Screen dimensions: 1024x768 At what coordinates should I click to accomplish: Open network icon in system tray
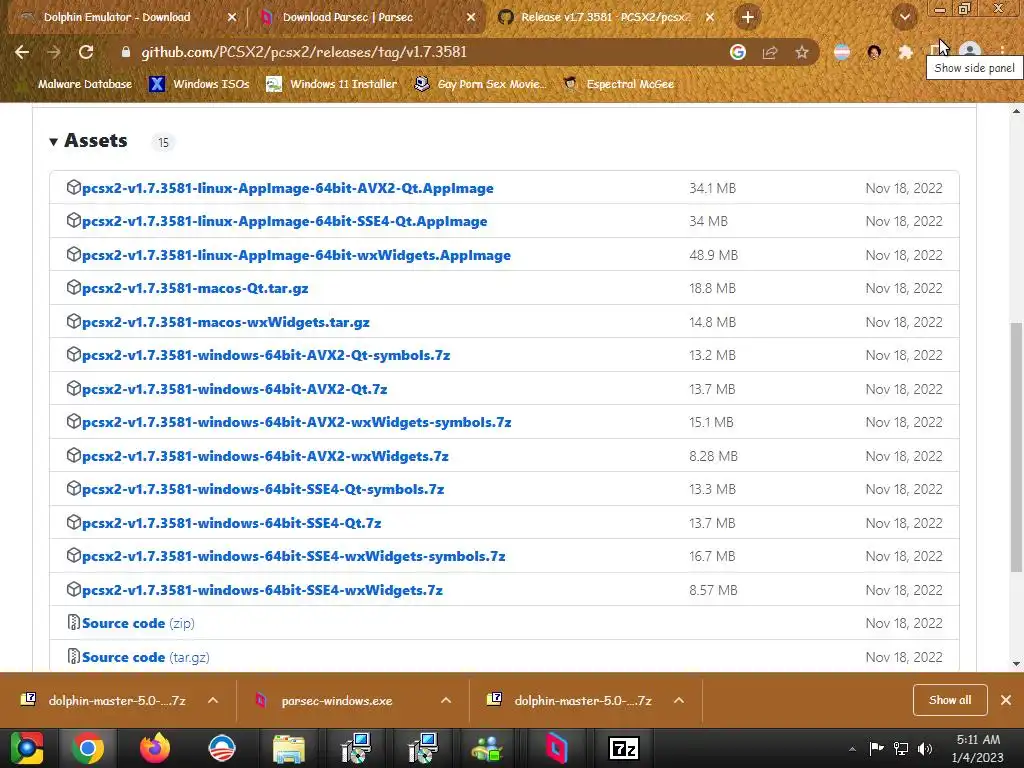click(x=901, y=748)
